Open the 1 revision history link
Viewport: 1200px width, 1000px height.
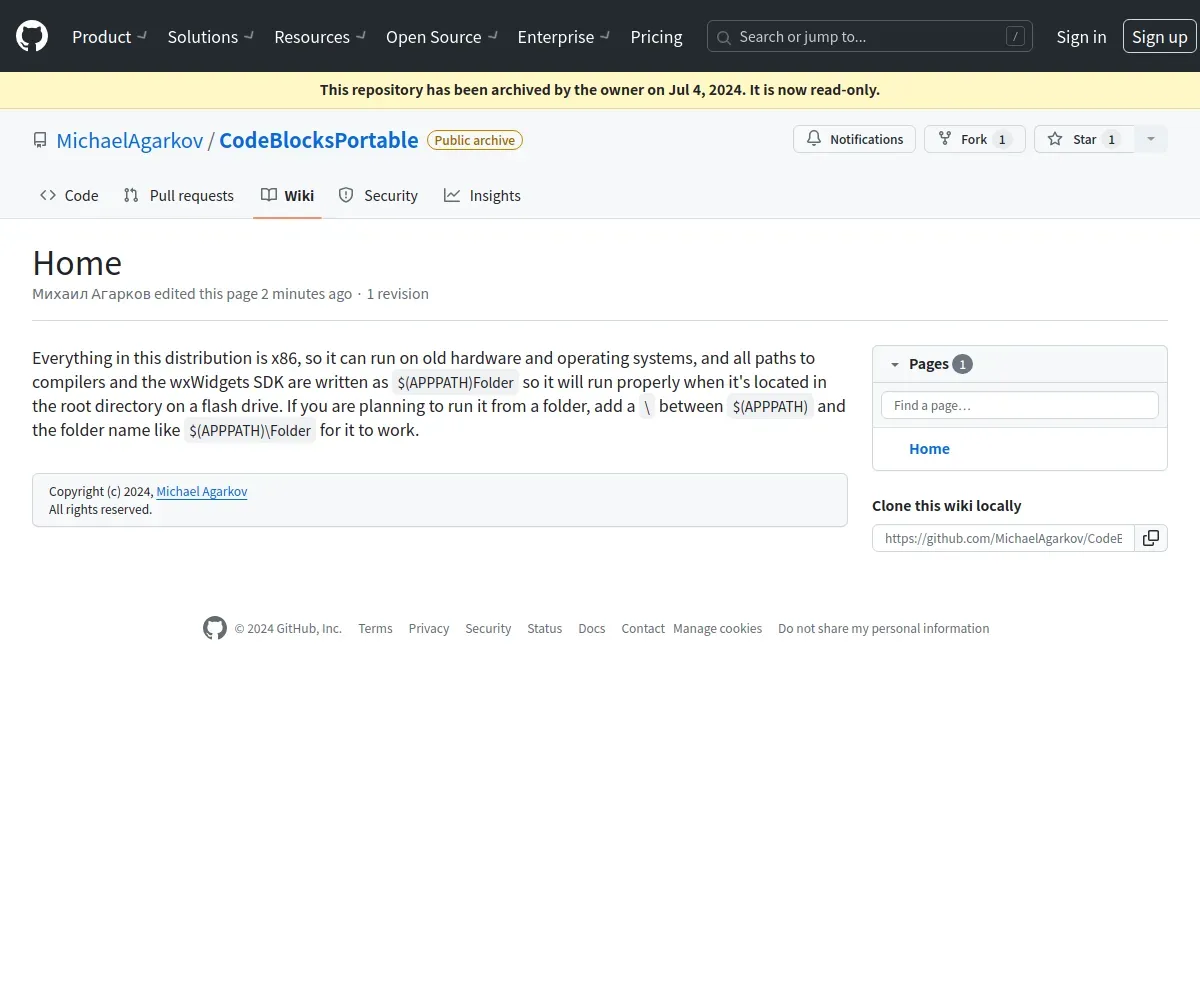point(397,294)
